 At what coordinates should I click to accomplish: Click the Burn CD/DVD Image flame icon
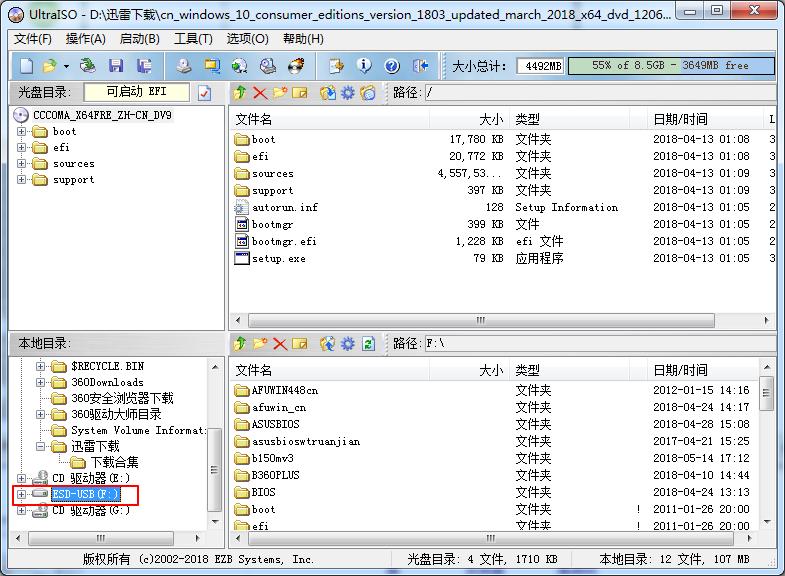[296, 66]
